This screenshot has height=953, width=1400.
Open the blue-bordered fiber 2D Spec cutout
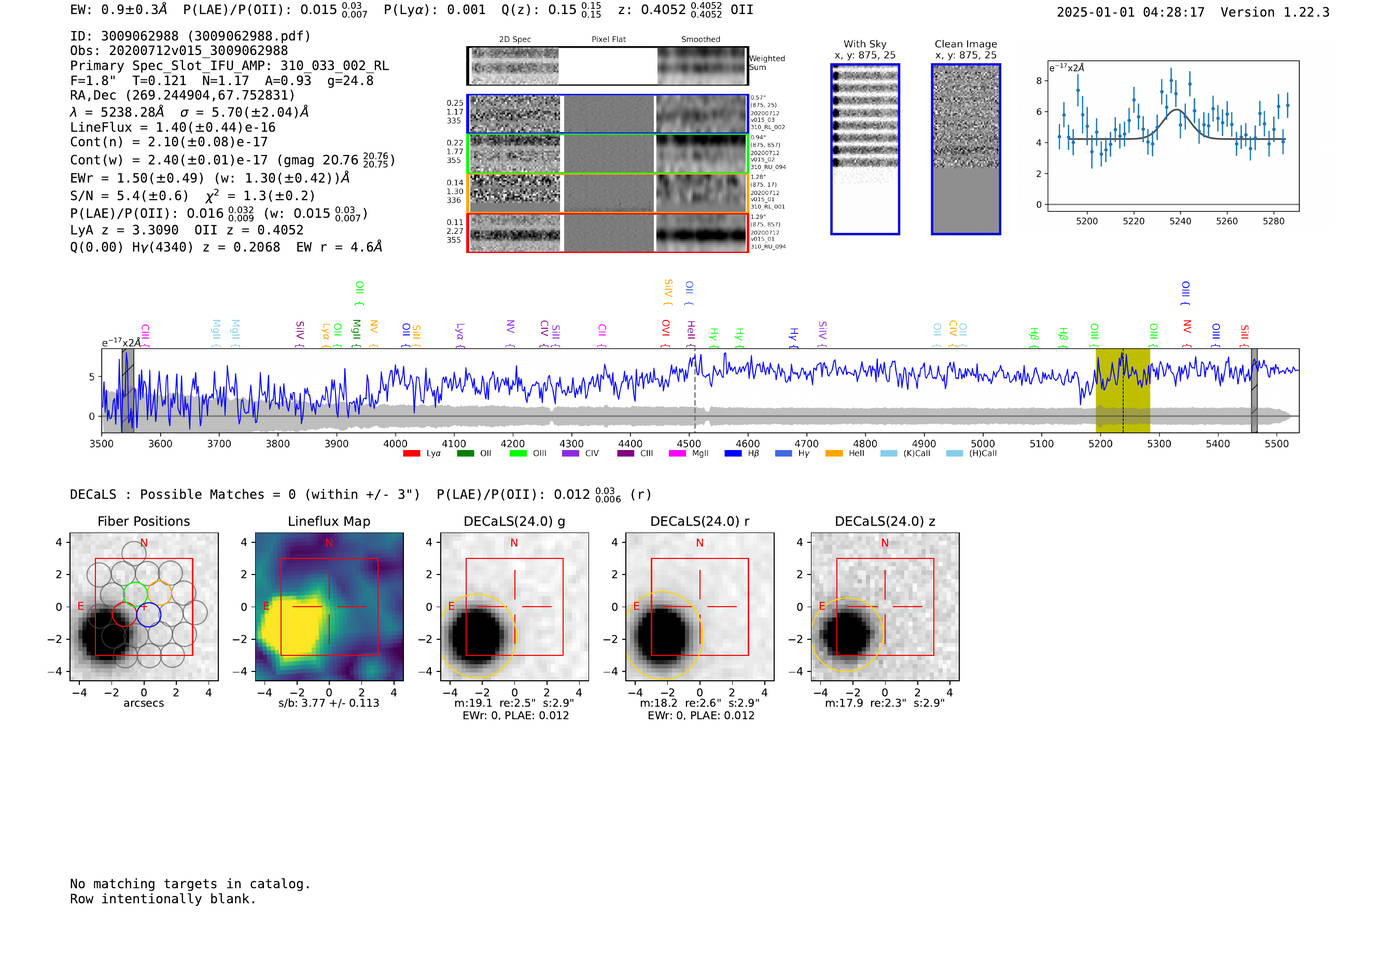[514, 114]
